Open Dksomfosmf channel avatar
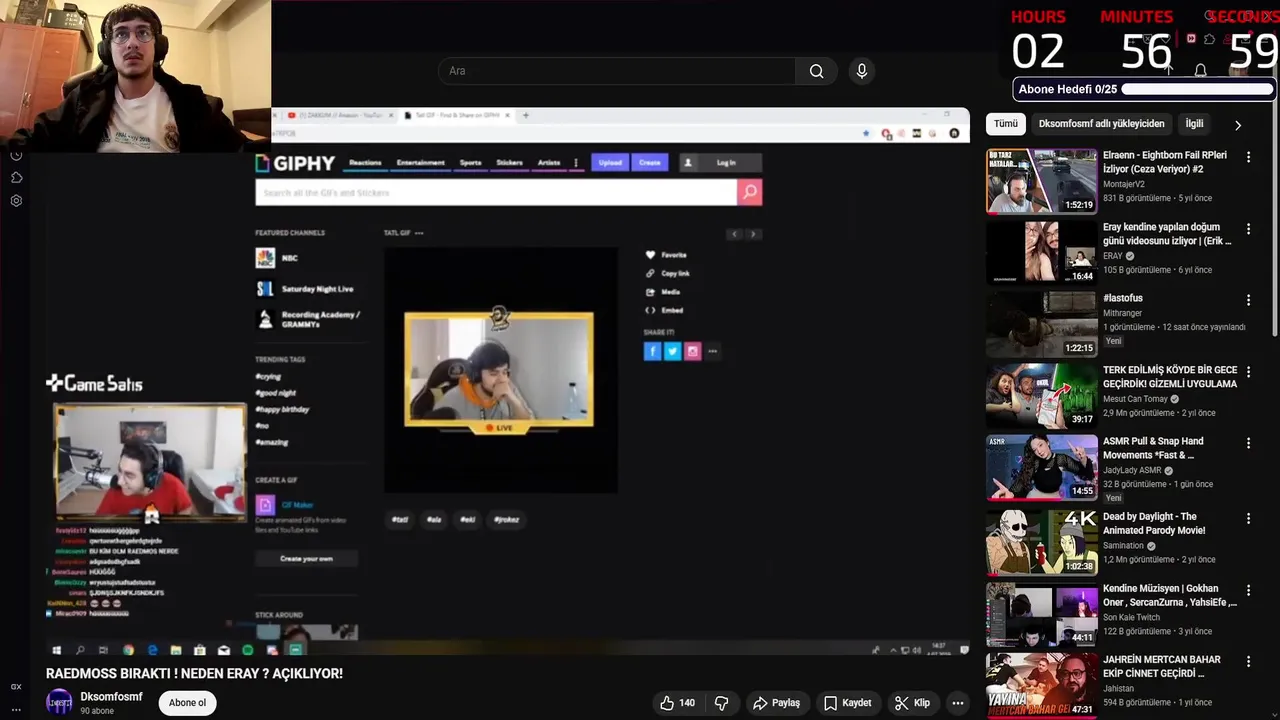Screen dimensions: 1280x720 (x=60, y=702)
